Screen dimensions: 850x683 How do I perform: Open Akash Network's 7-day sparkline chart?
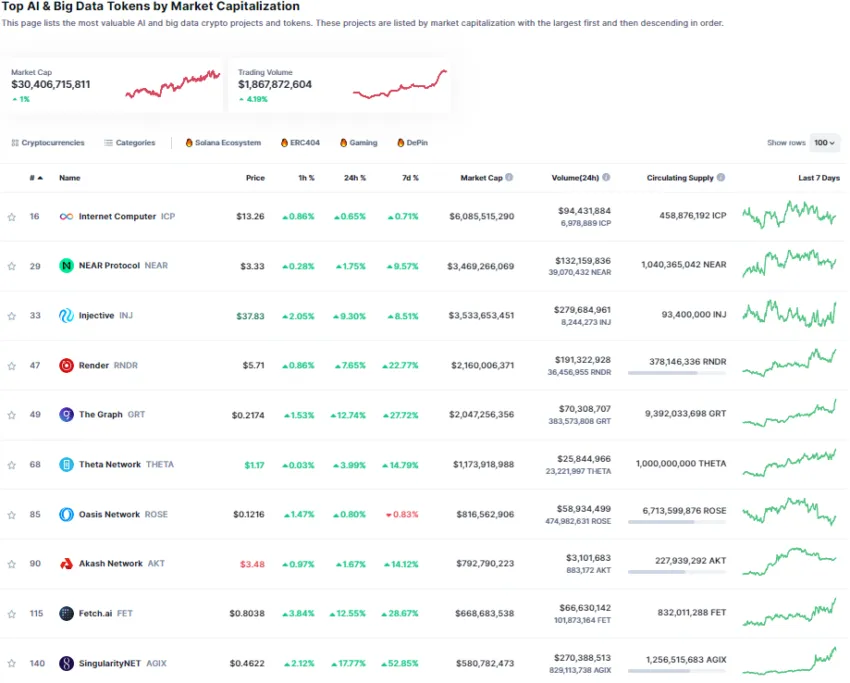point(789,562)
